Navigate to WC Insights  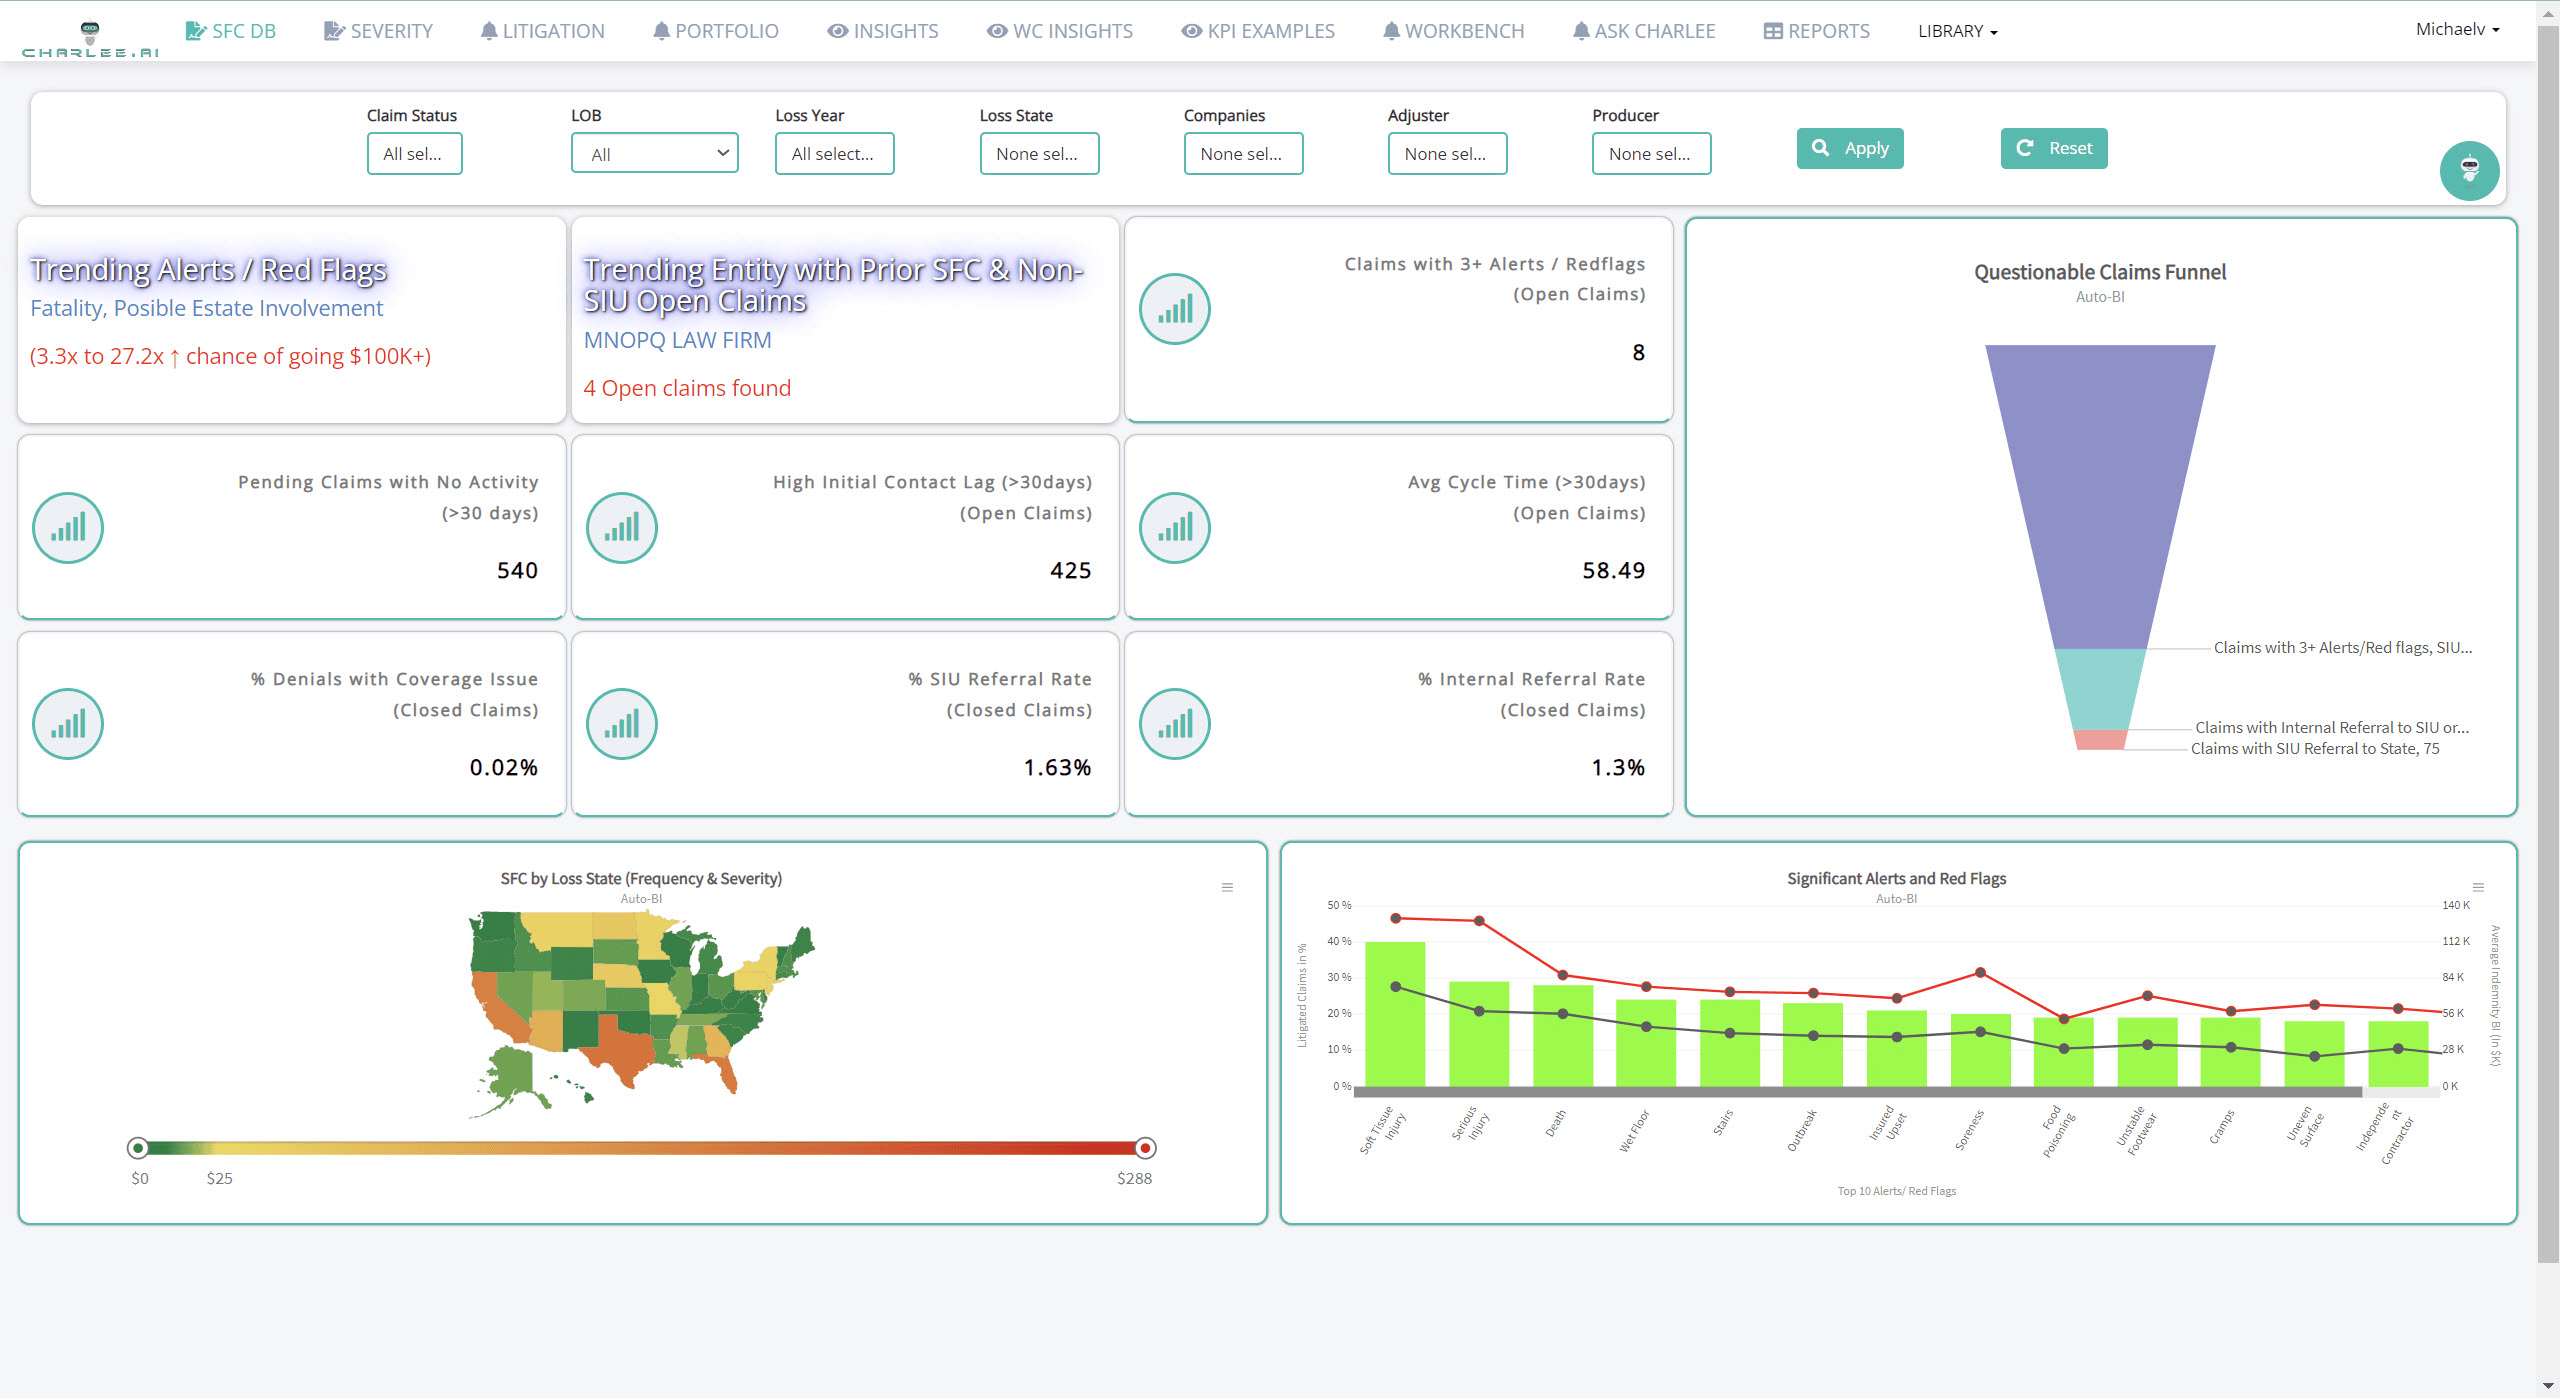[x=1060, y=31]
